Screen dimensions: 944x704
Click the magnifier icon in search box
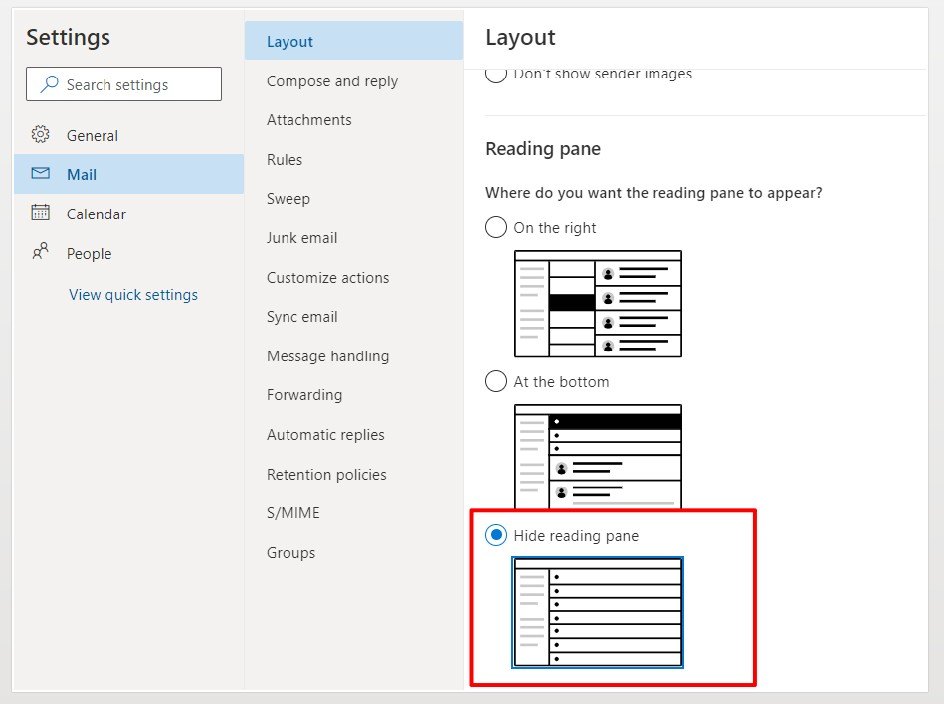pyautogui.click(x=49, y=84)
